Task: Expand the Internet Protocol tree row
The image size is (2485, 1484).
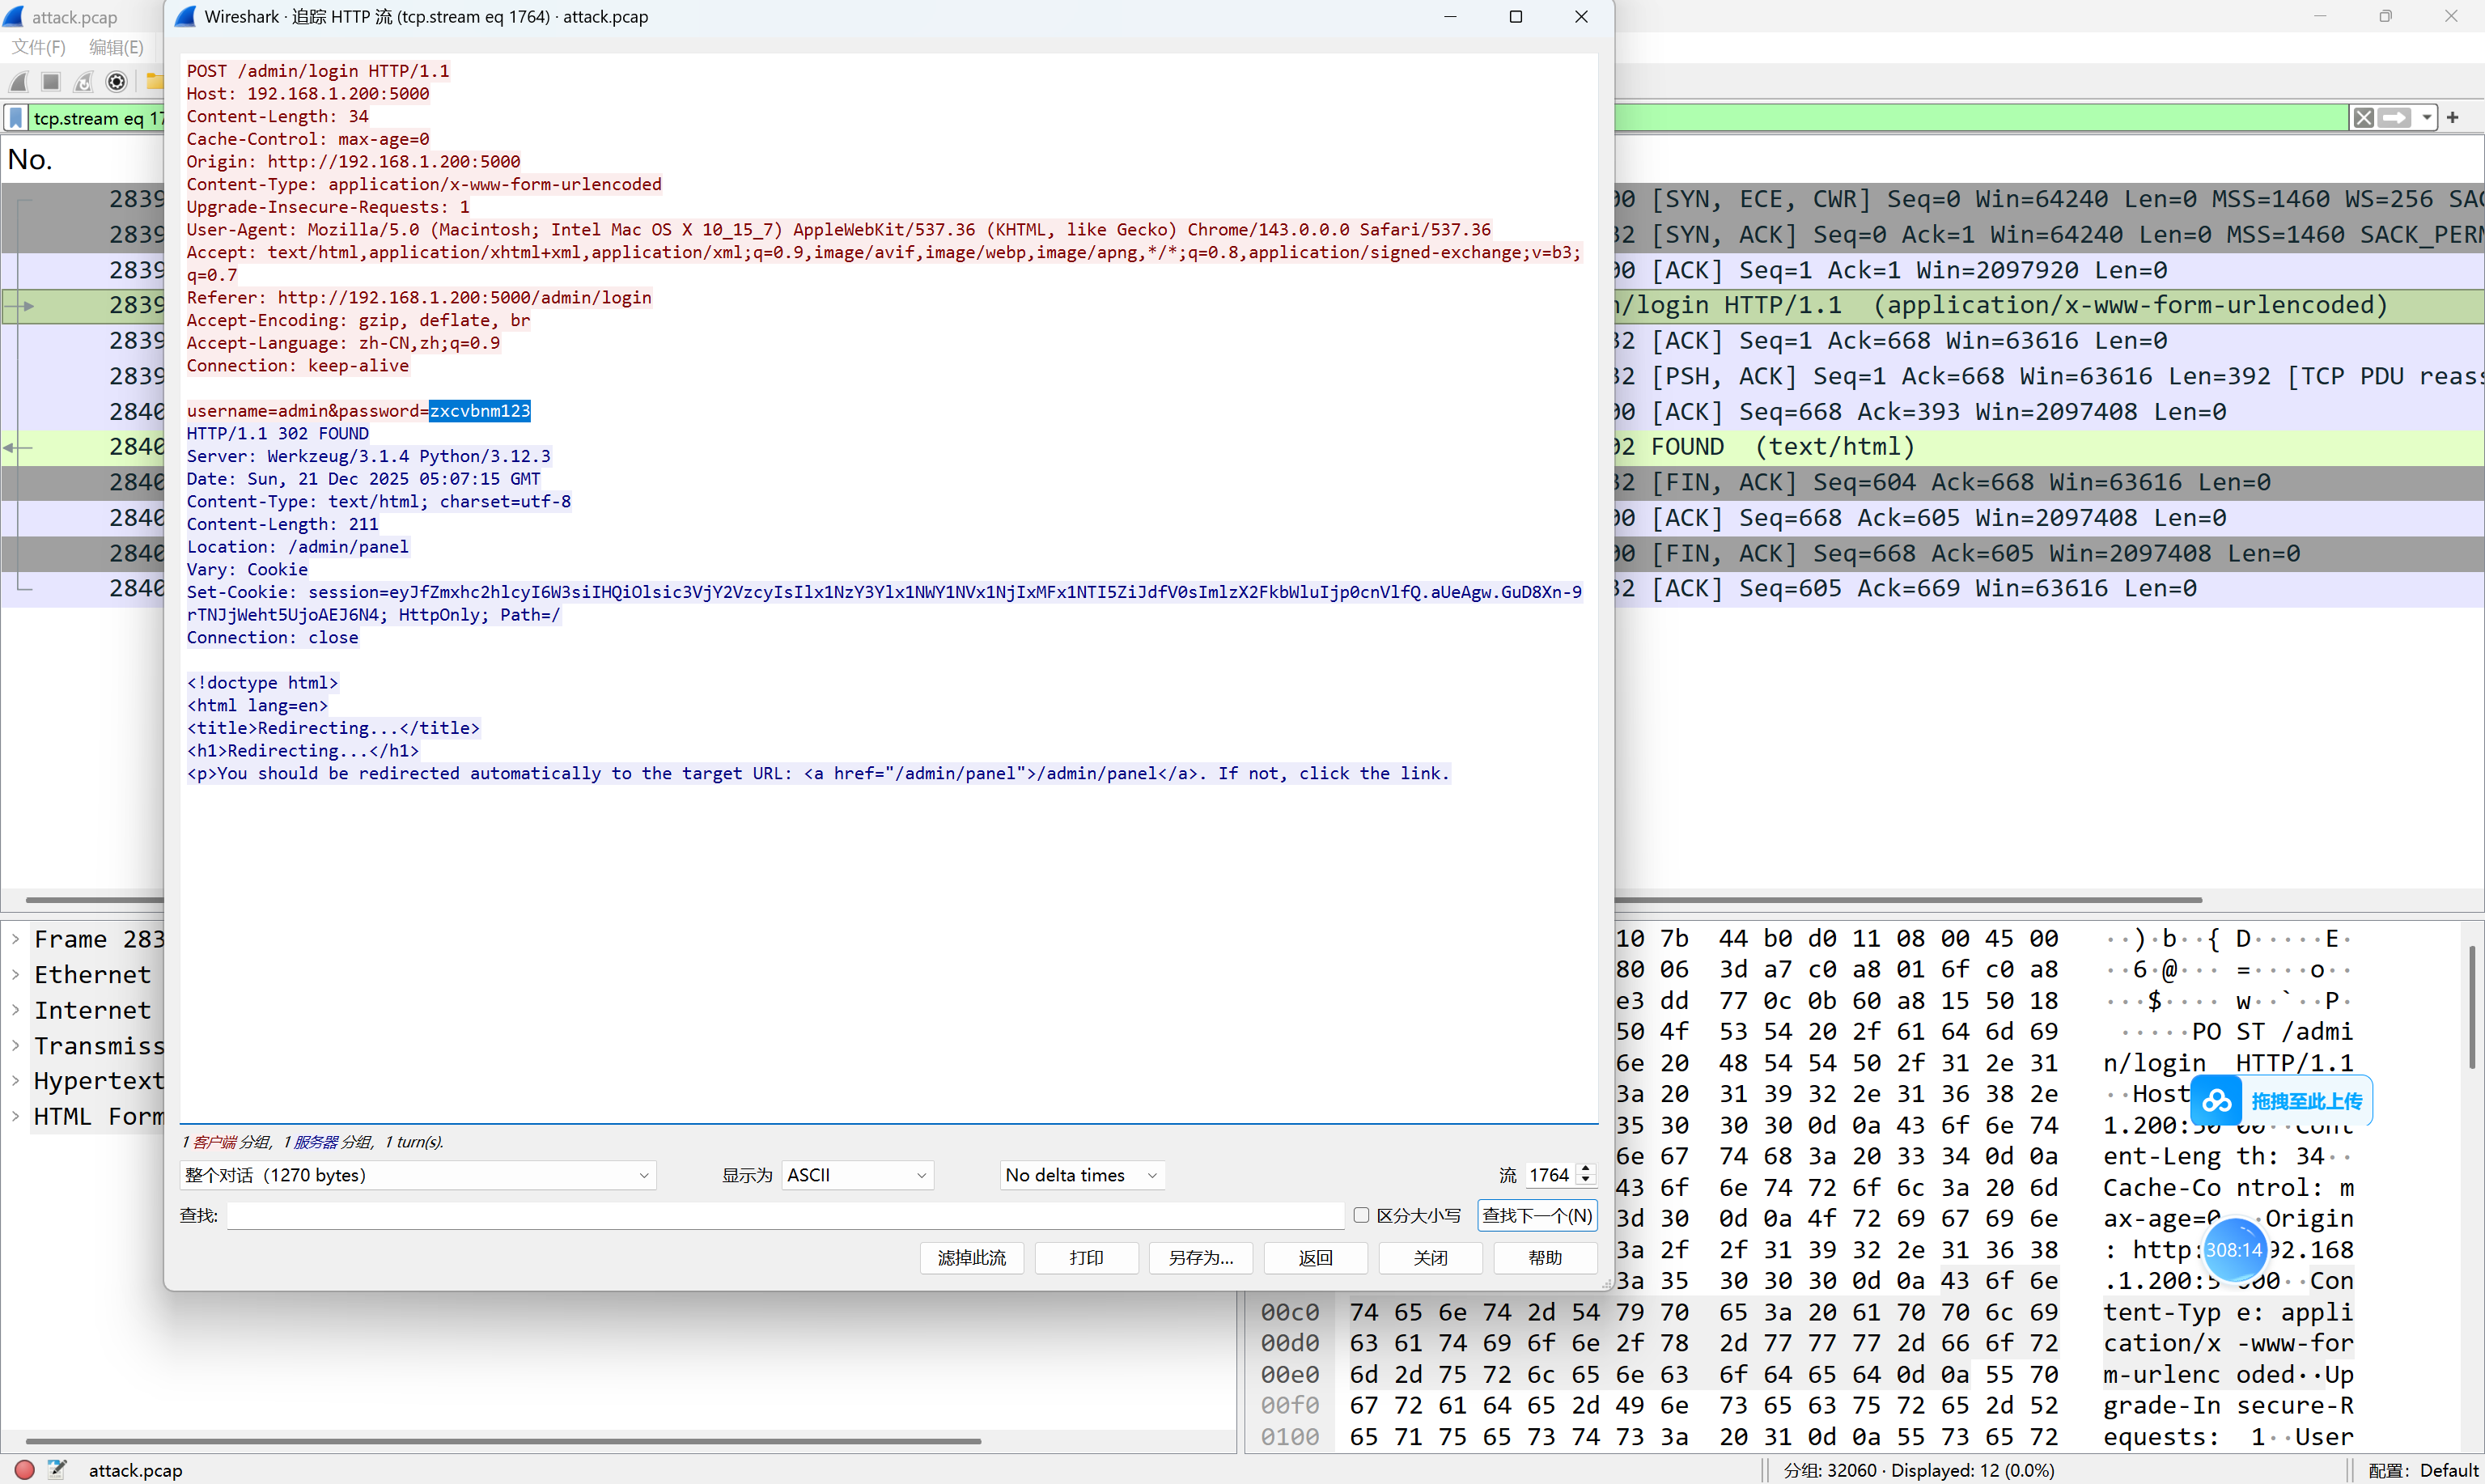Action: (x=16, y=1010)
